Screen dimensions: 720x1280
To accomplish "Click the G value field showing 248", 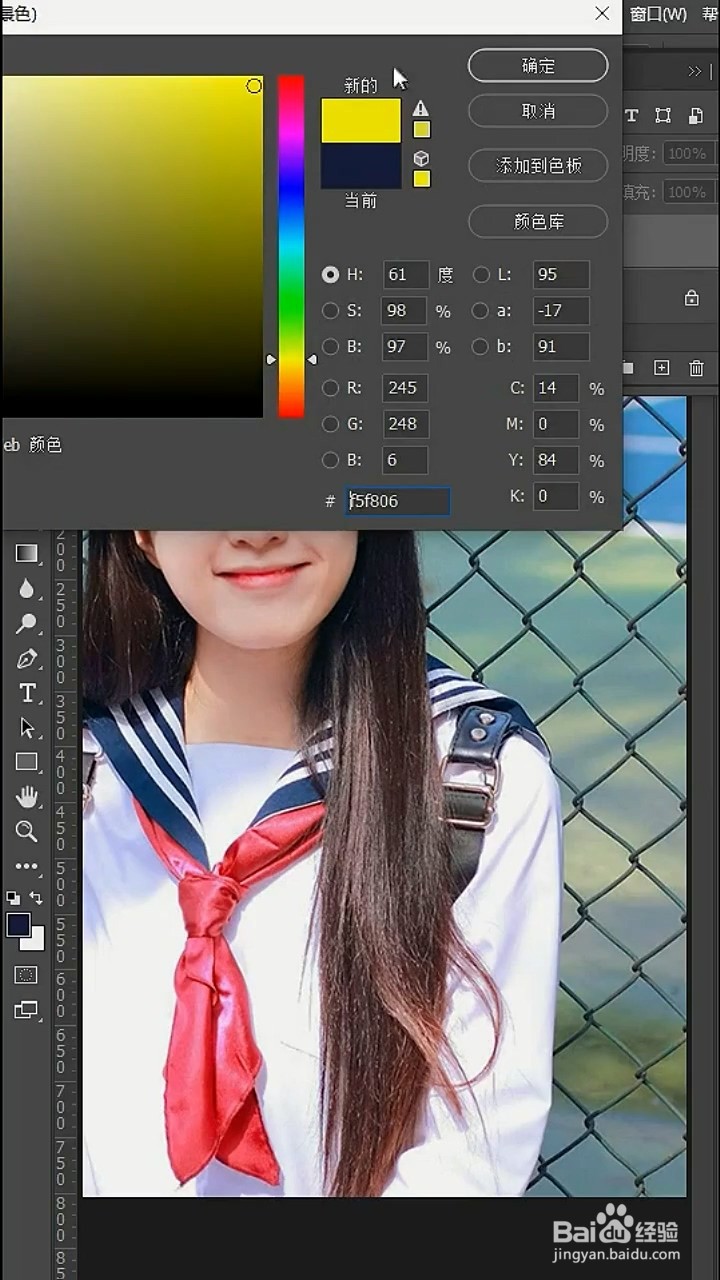I will coord(405,424).
